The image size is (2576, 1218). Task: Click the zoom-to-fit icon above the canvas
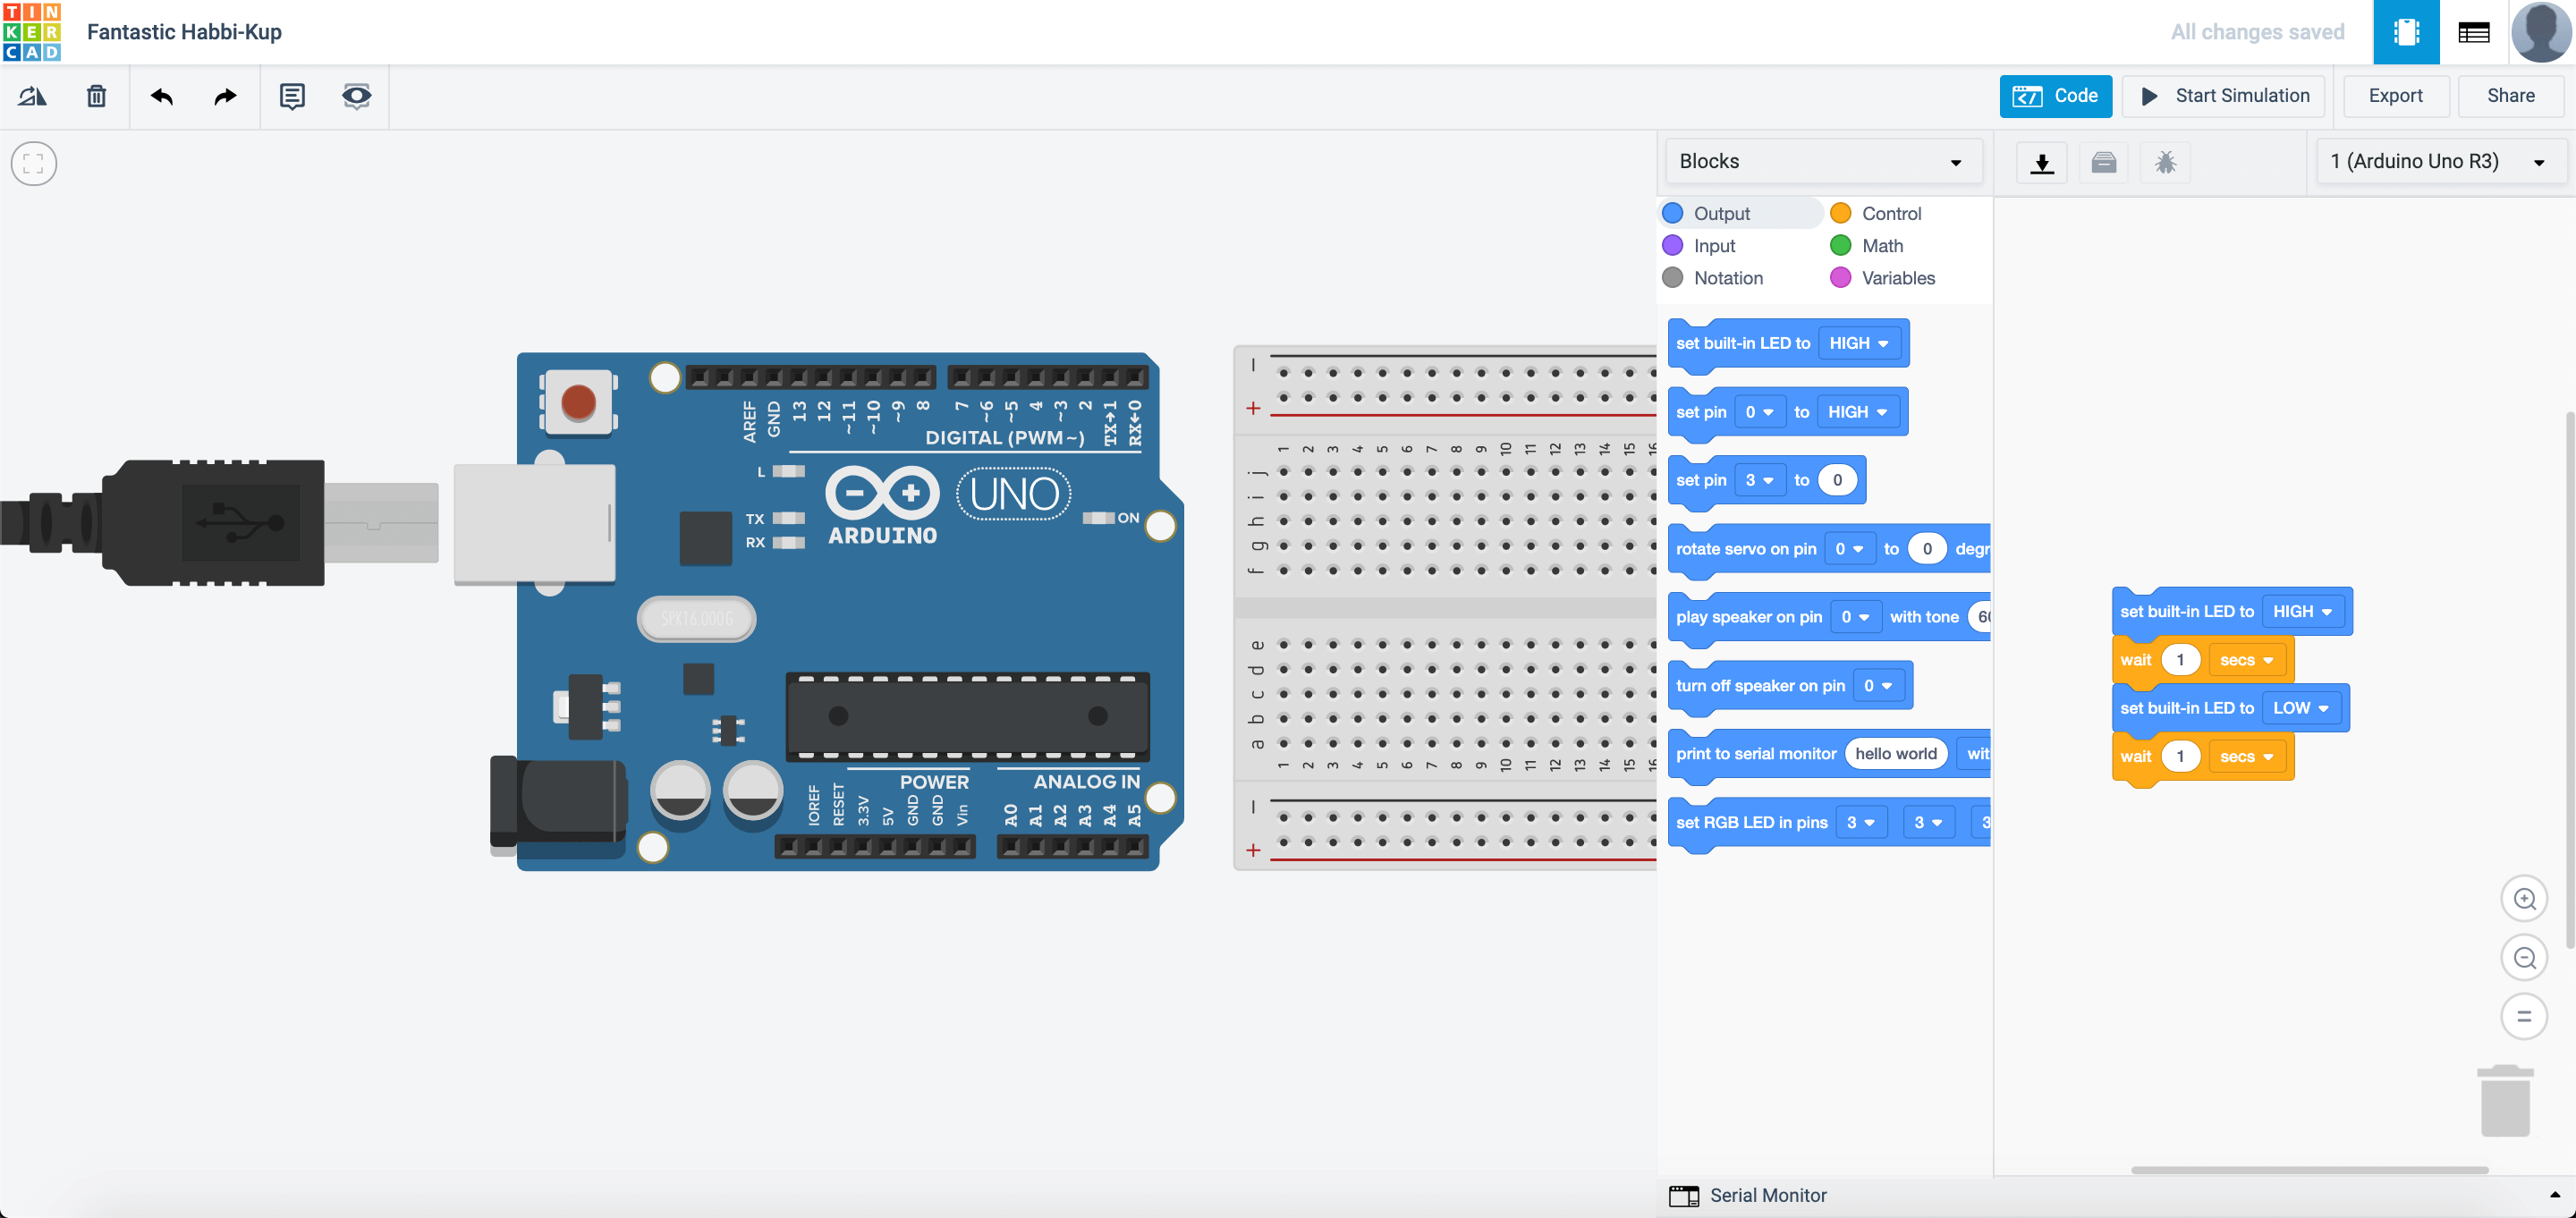tap(33, 163)
